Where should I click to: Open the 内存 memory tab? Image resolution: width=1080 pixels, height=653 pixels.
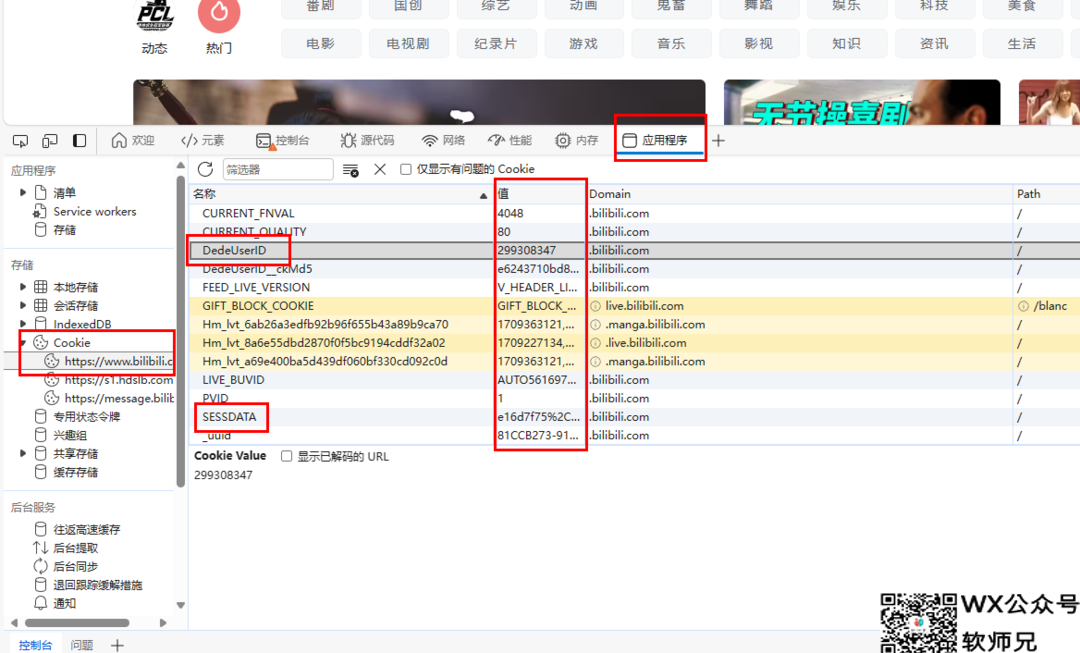[x=577, y=141]
